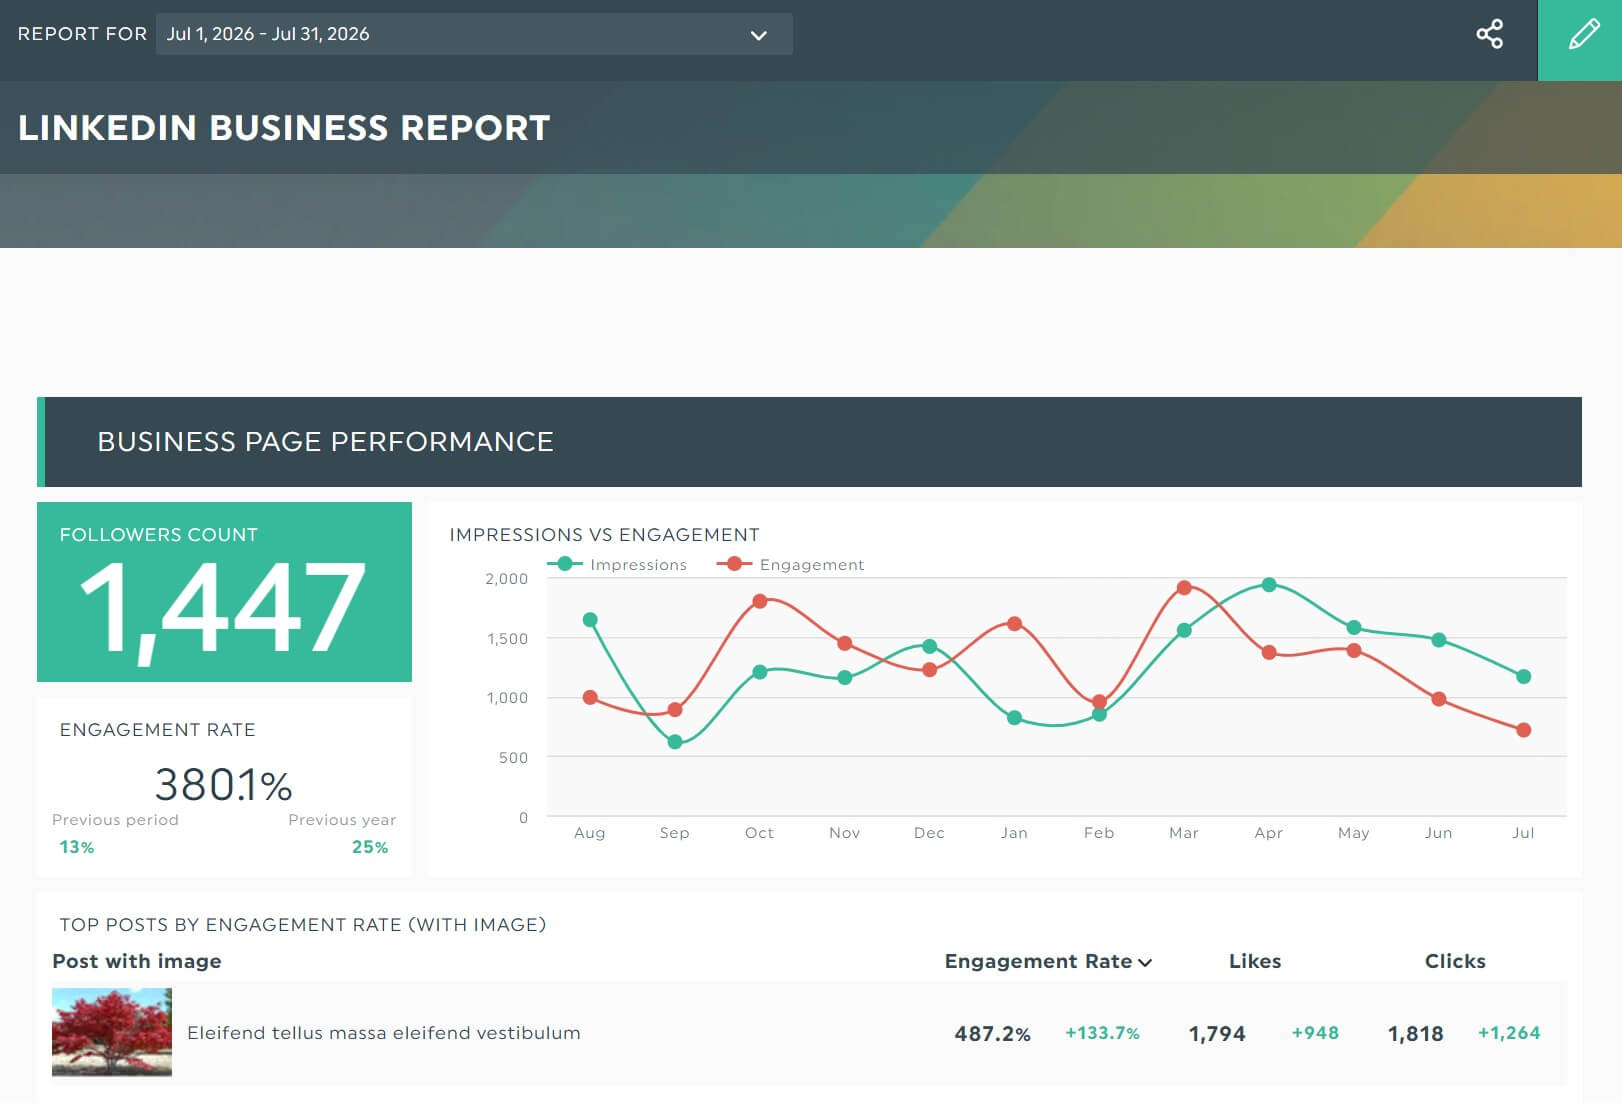Select the Impressions data point for Jul
This screenshot has height=1103, width=1622.
point(1524,677)
